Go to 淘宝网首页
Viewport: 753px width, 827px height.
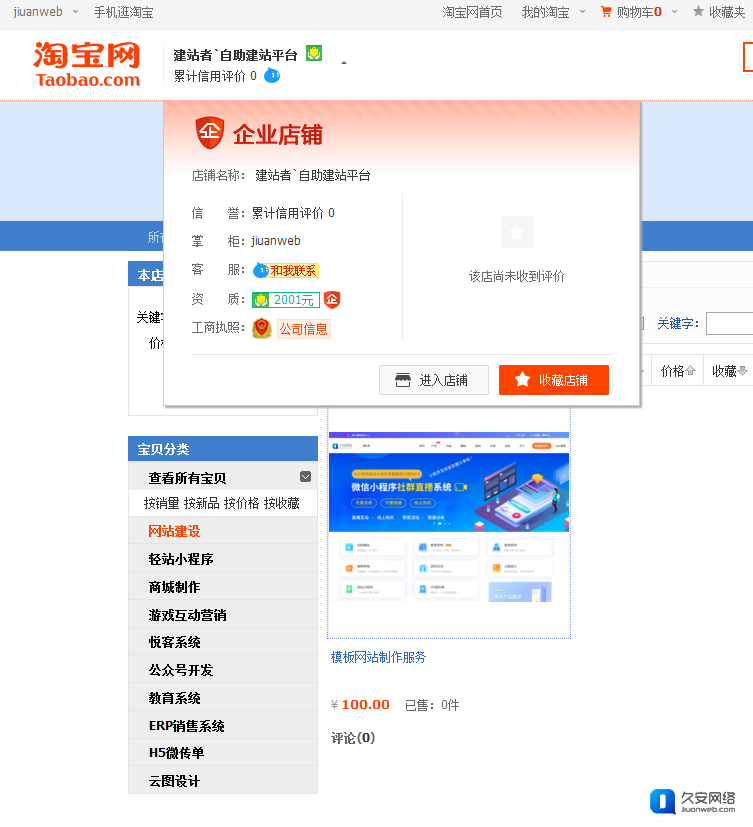click(x=472, y=12)
